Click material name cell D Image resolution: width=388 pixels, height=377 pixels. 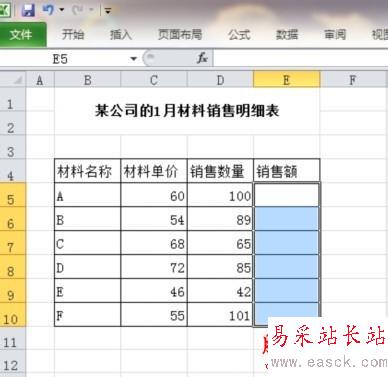pos(88,267)
